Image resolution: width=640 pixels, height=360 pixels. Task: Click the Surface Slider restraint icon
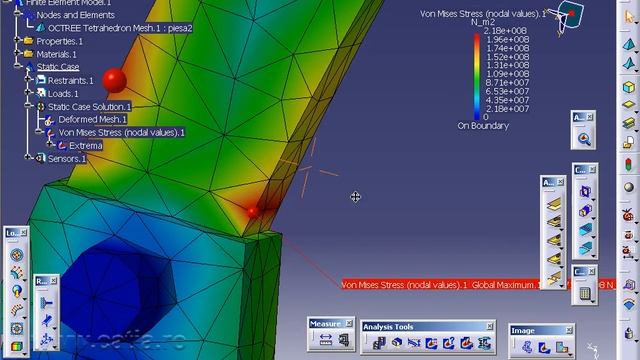tap(46, 321)
